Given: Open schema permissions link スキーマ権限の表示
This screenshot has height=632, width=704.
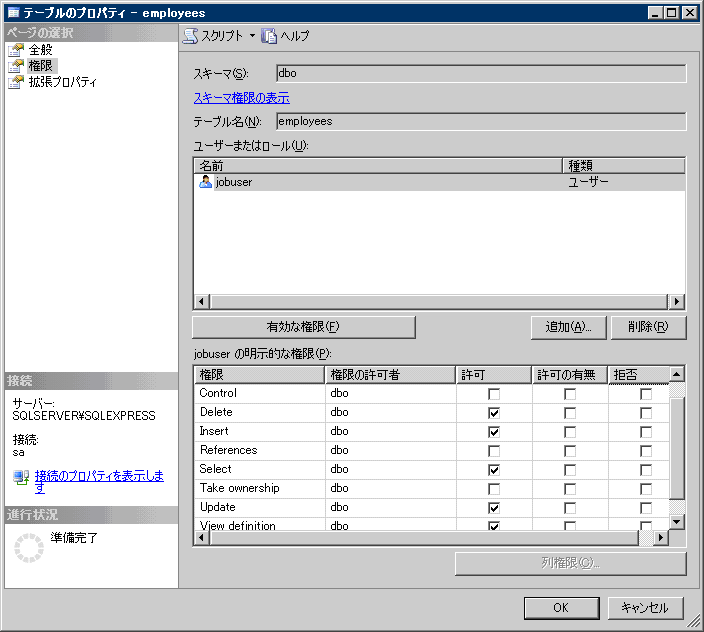Looking at the screenshot, I should [x=241, y=98].
